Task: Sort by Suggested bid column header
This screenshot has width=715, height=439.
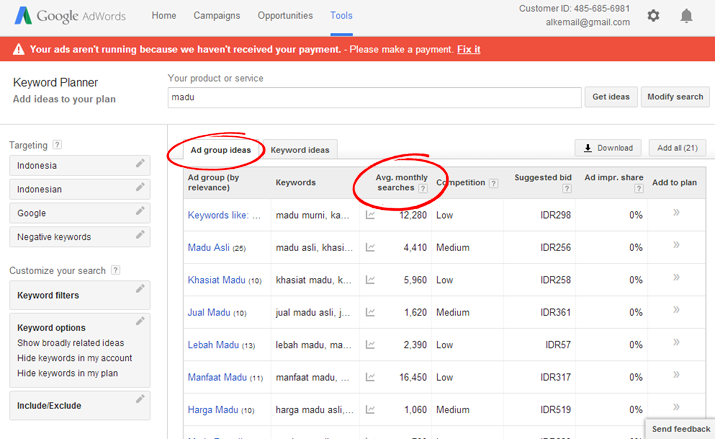Action: 543,177
